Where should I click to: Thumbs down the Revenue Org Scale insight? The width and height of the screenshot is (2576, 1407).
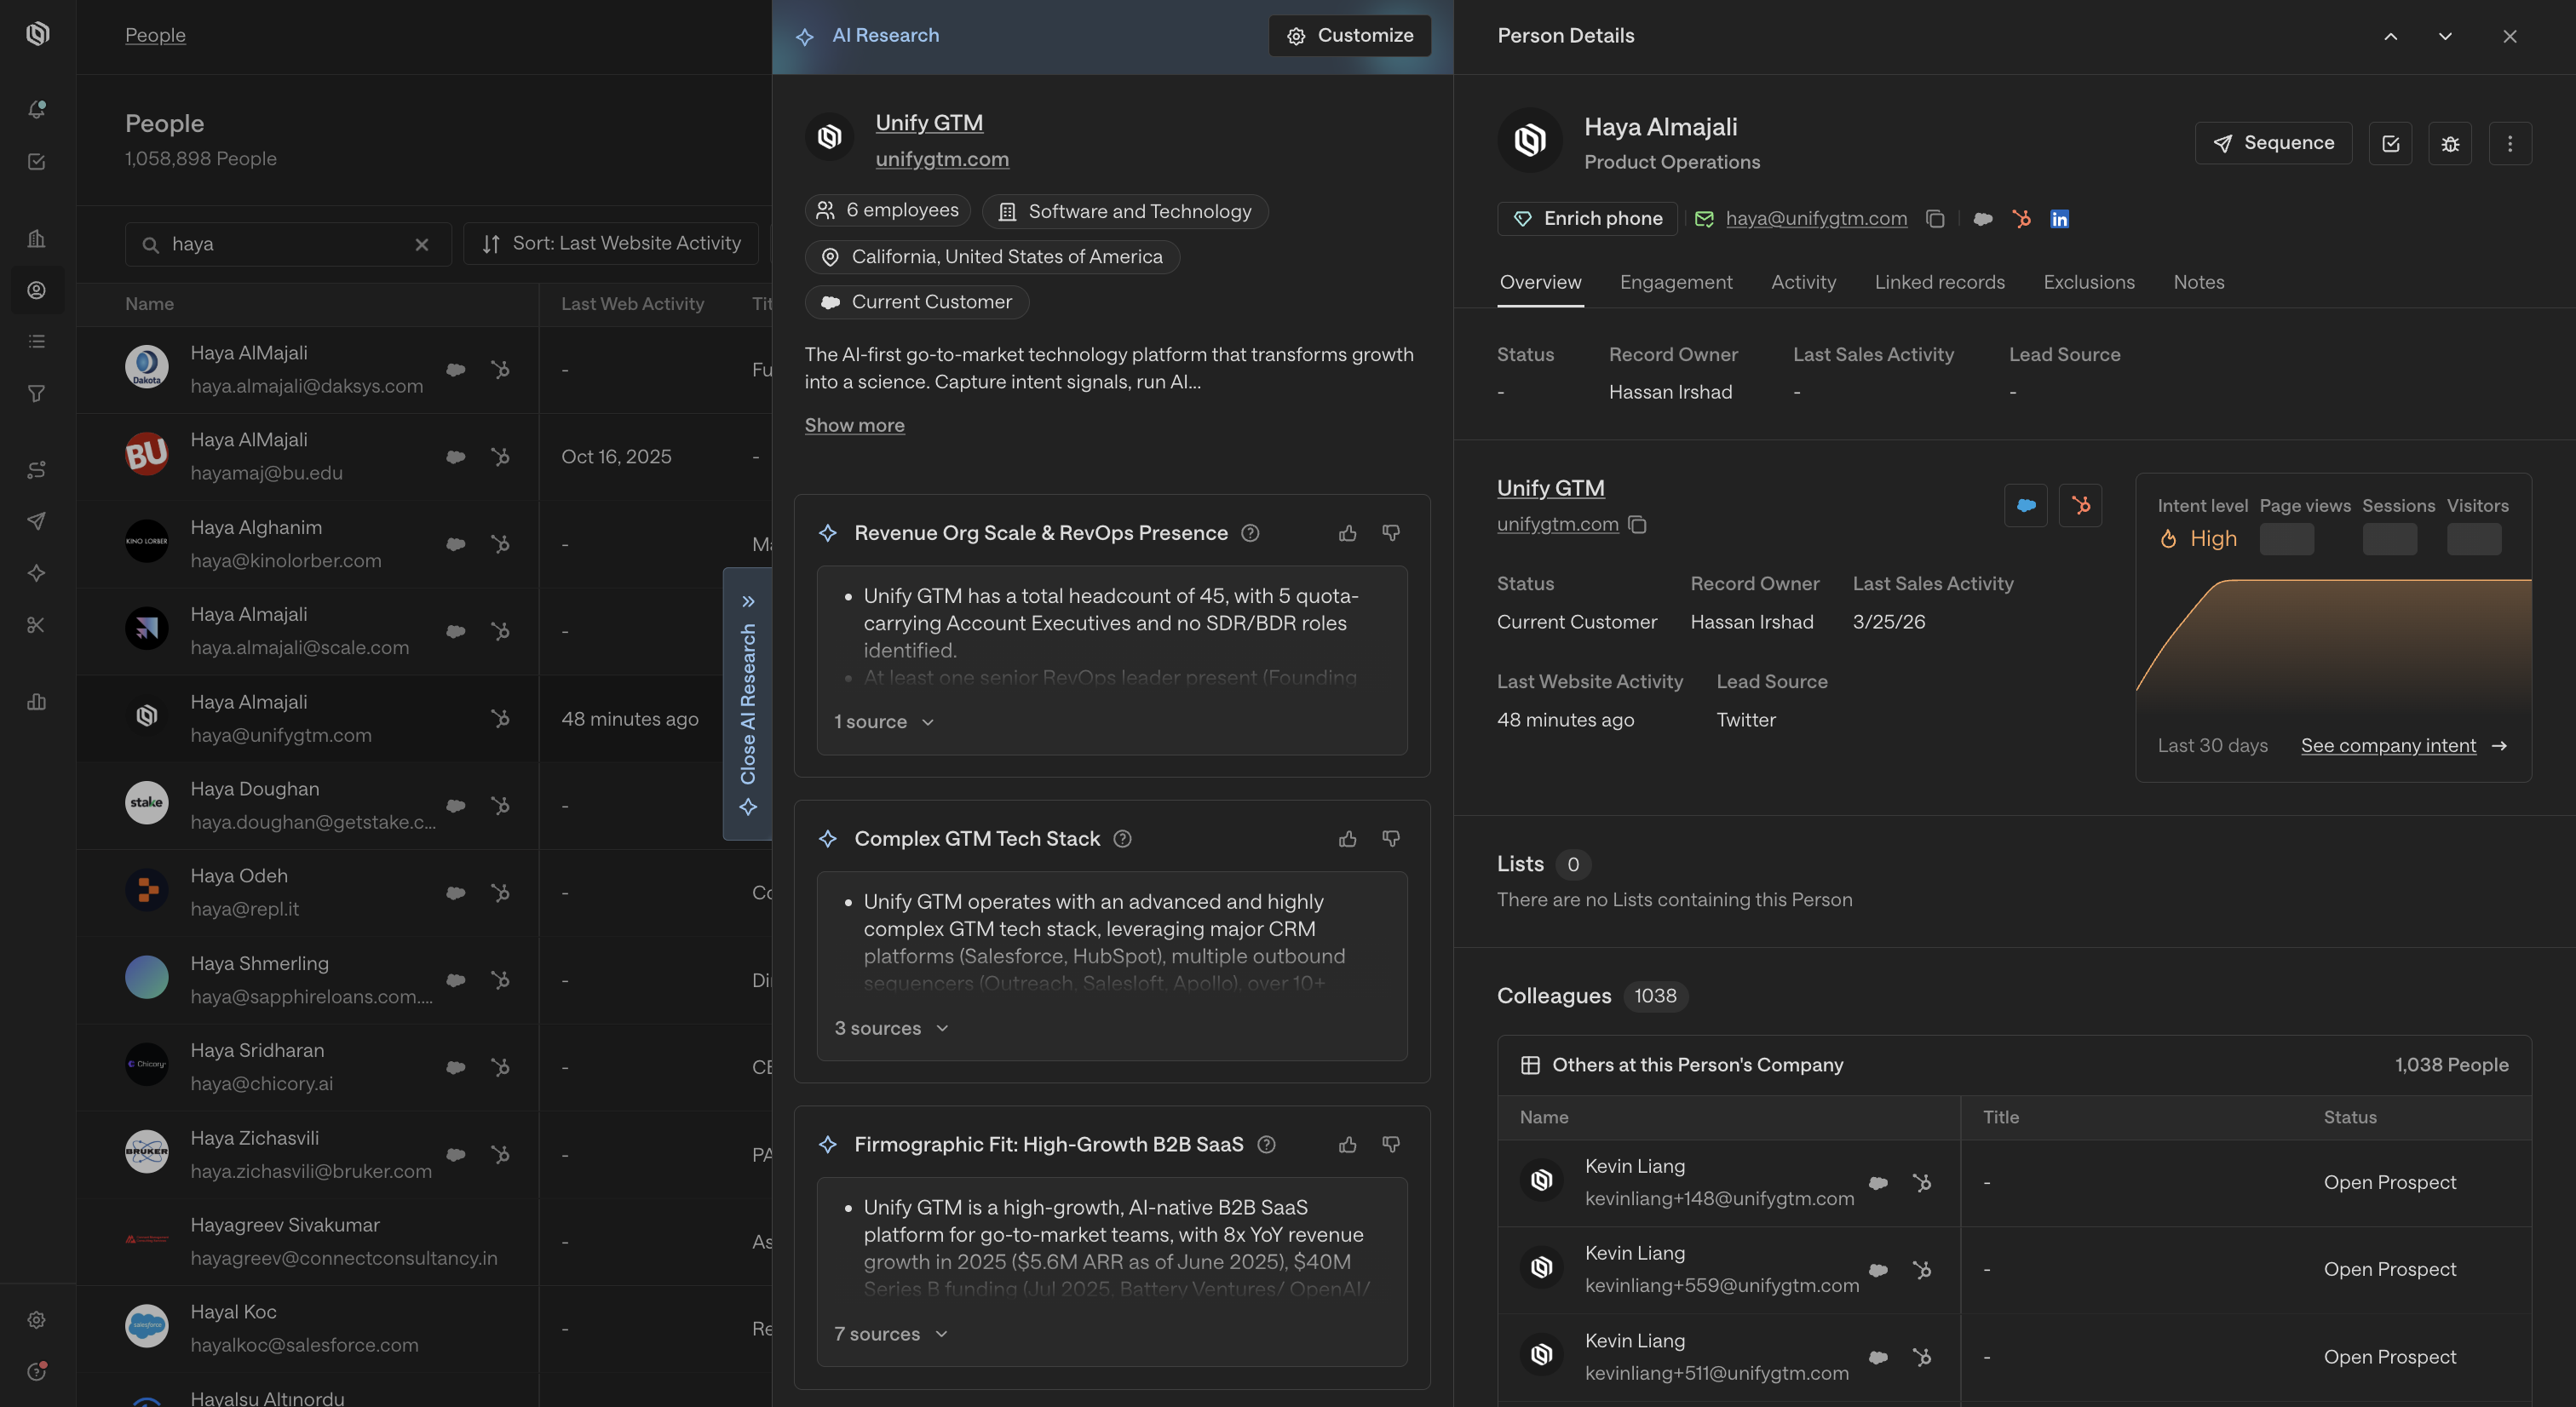pos(1391,533)
